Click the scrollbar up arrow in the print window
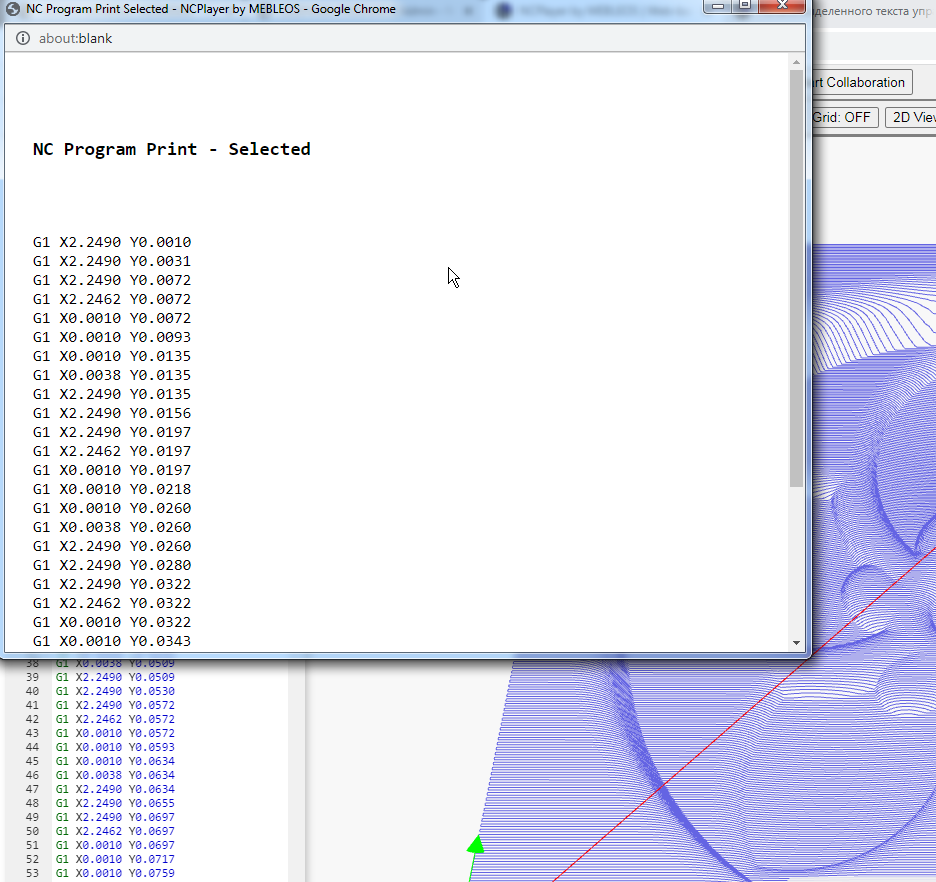The width and height of the screenshot is (936, 882). (x=796, y=62)
